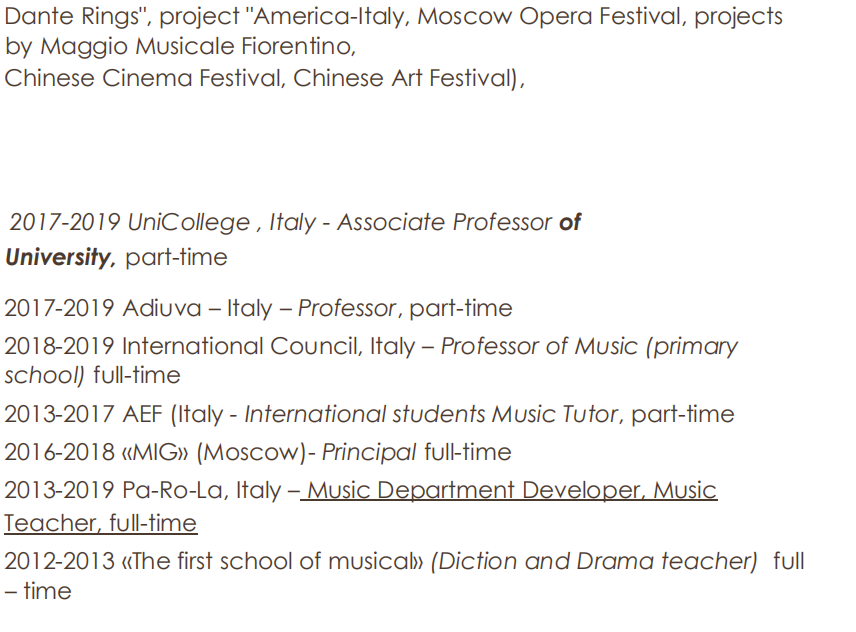The width and height of the screenshot is (856, 632).
Task: Click "International students Music Tutor" italic text
Action: tap(431, 415)
